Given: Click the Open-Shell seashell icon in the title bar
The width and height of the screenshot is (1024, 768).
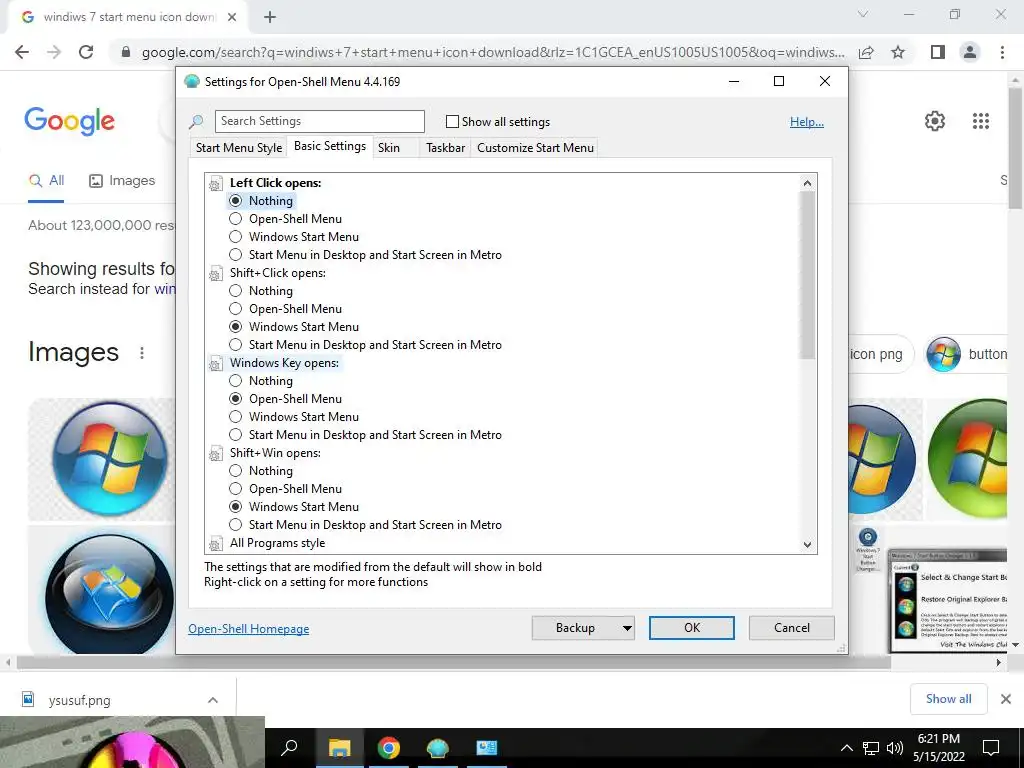Looking at the screenshot, I should (191, 82).
